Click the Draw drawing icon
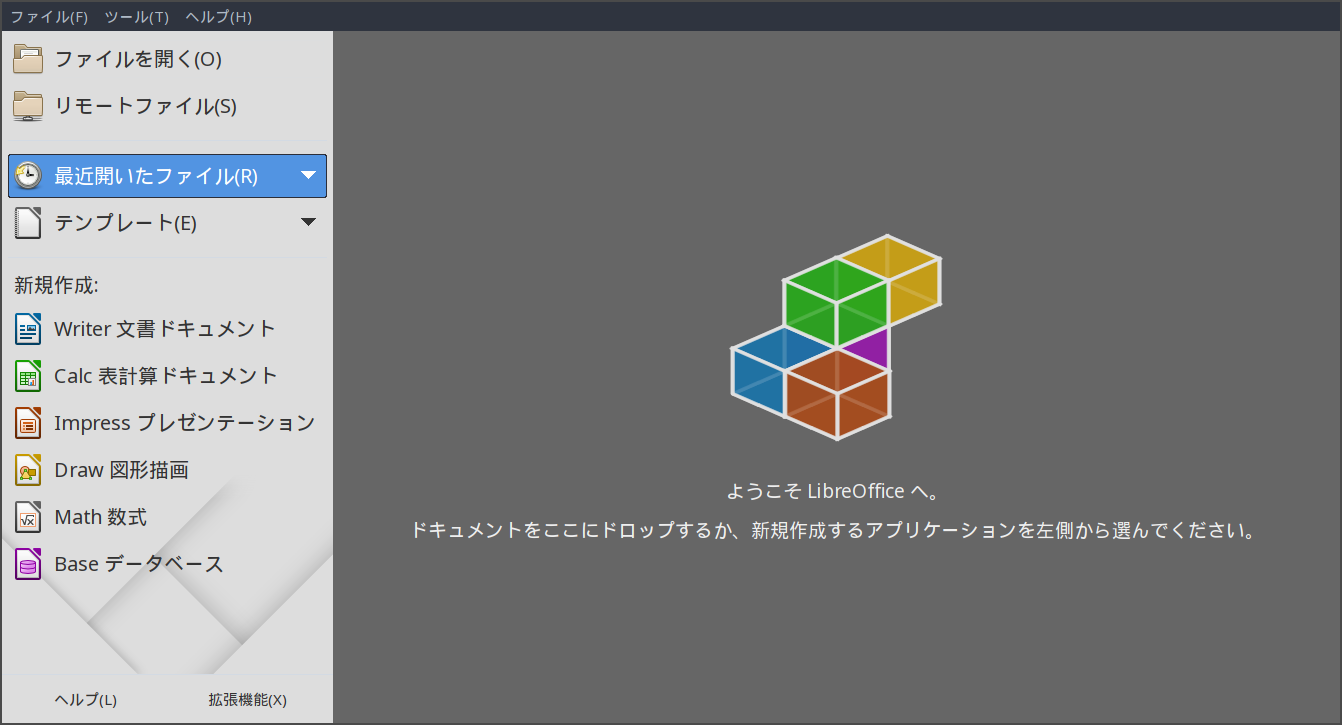This screenshot has width=1342, height=725. click(x=28, y=470)
